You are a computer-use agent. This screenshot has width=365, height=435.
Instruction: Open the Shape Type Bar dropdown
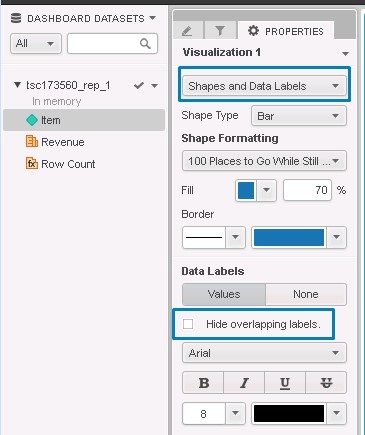pyautogui.click(x=299, y=116)
